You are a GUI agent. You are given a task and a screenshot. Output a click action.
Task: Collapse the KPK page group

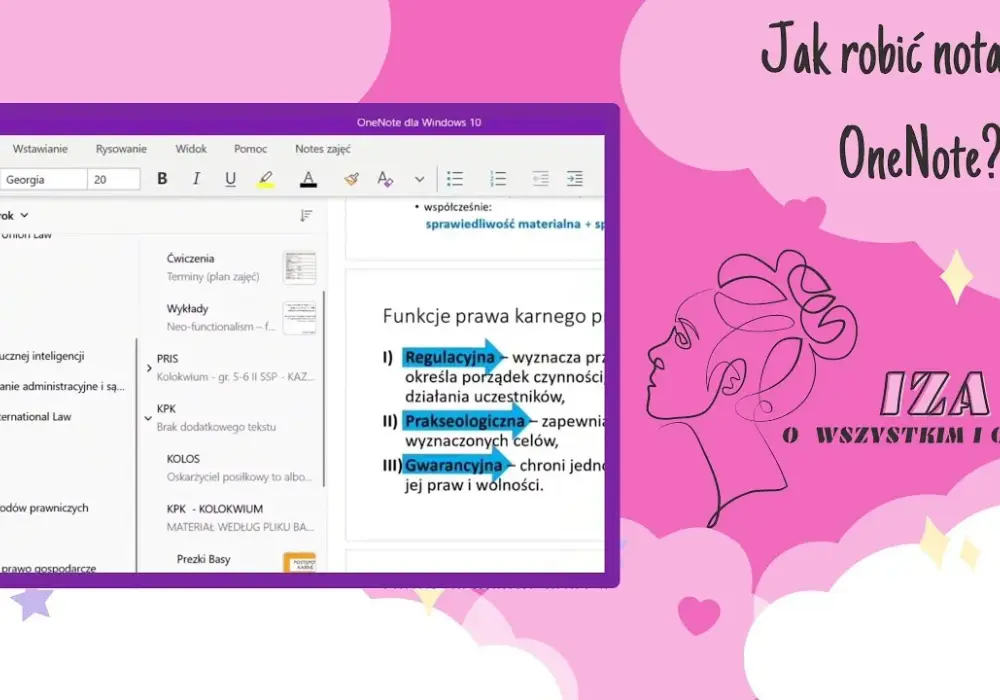pyautogui.click(x=148, y=418)
